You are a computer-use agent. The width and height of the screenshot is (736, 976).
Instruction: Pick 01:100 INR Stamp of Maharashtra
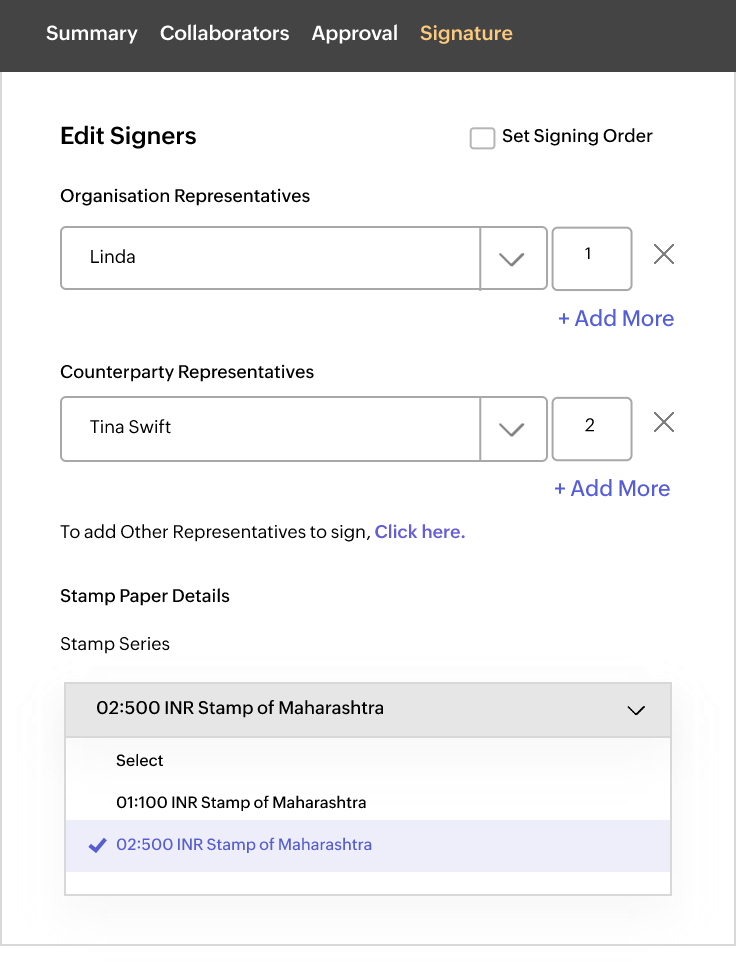coord(241,803)
